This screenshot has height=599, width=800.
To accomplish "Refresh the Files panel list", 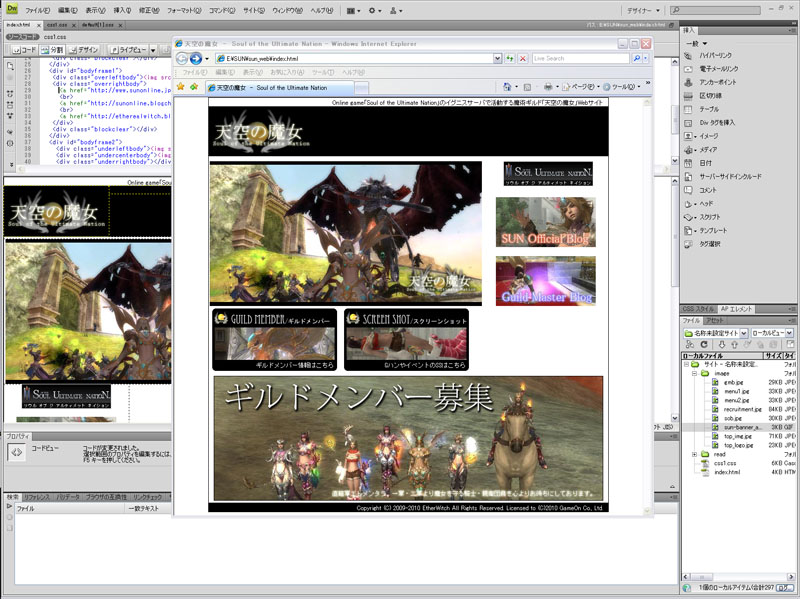I will click(704, 345).
